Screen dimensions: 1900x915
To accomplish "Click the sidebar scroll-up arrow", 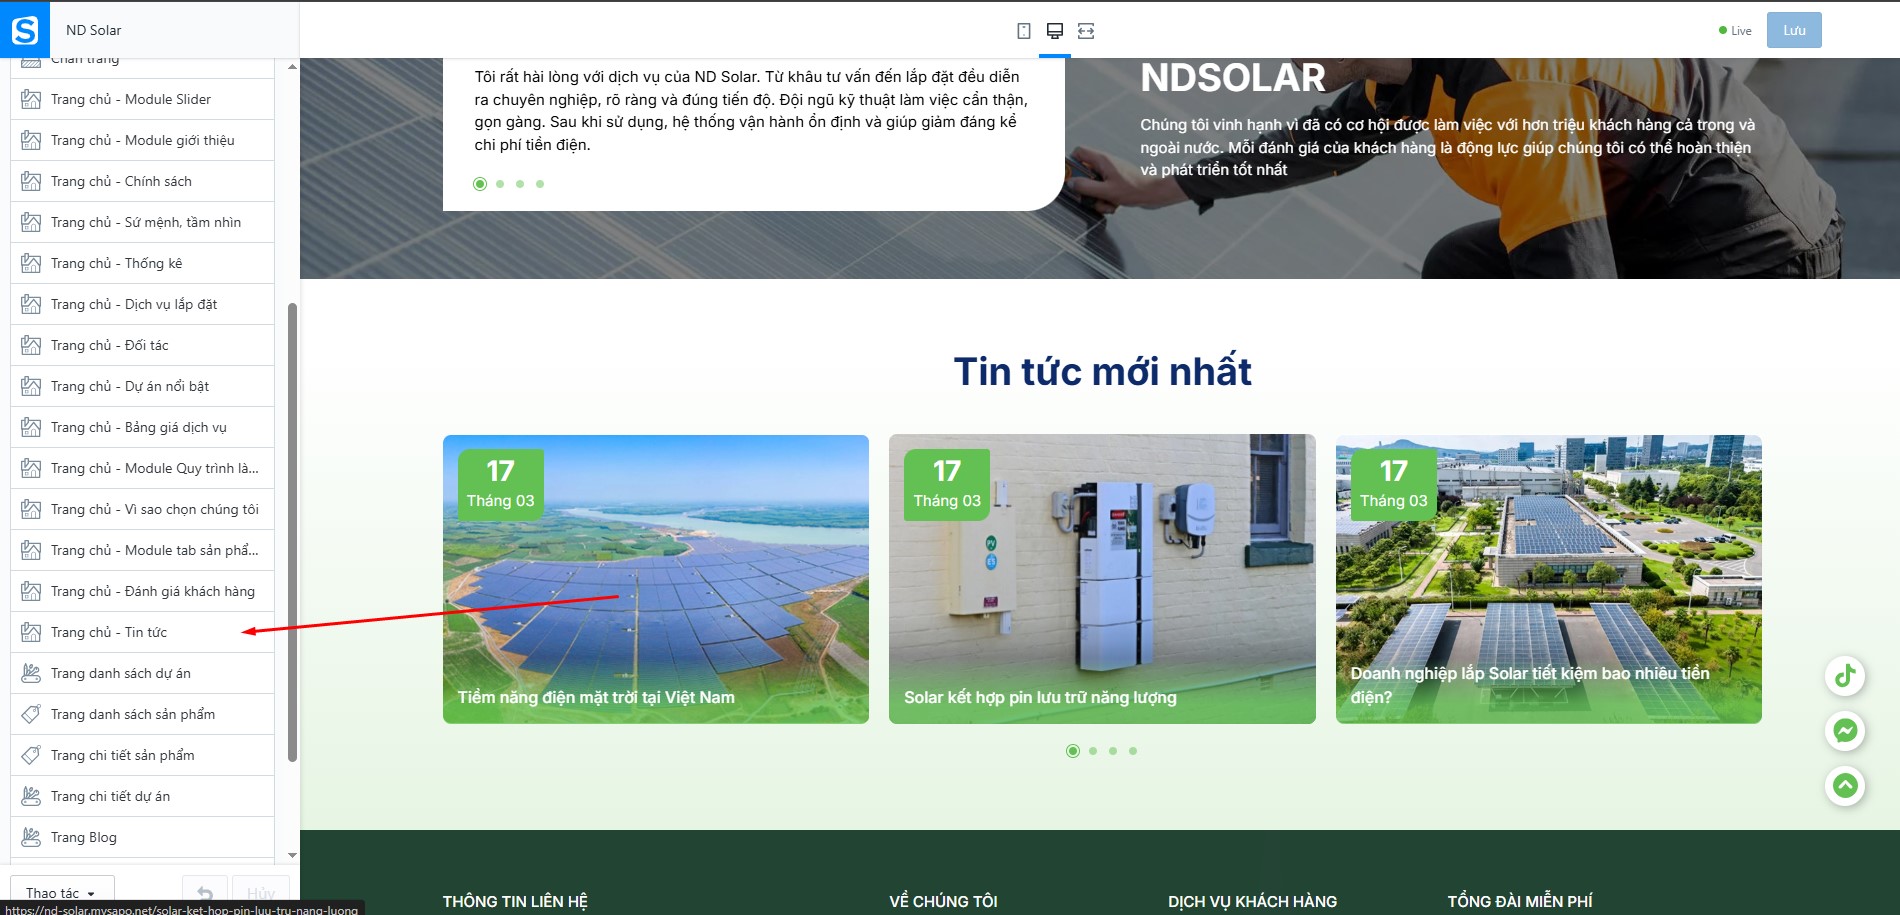I will 292,67.
